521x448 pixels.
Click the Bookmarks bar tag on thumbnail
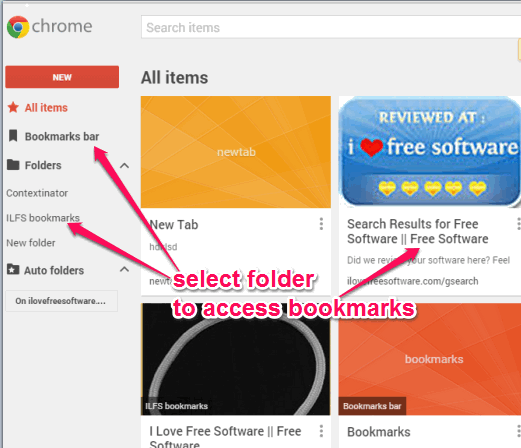(372, 406)
